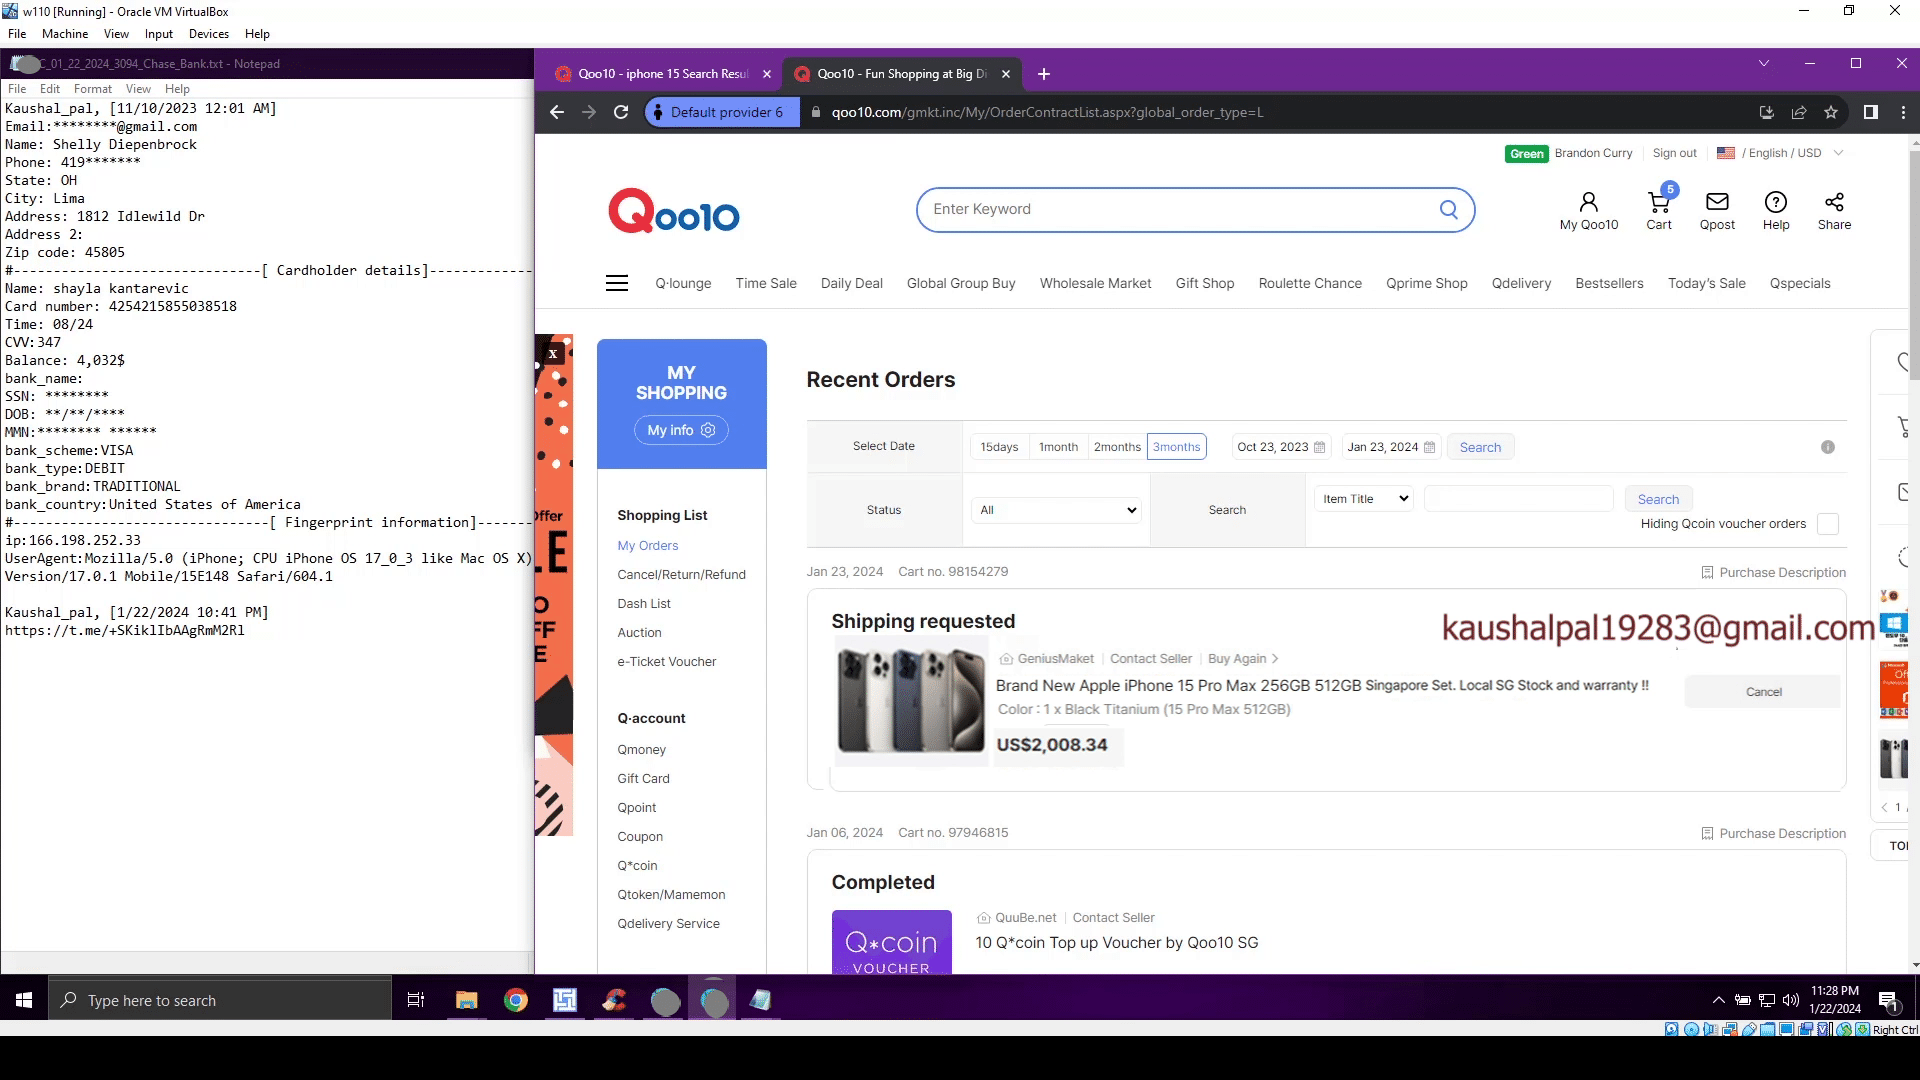Open the Qpost mail icon
Viewport: 1920px width, 1080px height.
point(1717,203)
